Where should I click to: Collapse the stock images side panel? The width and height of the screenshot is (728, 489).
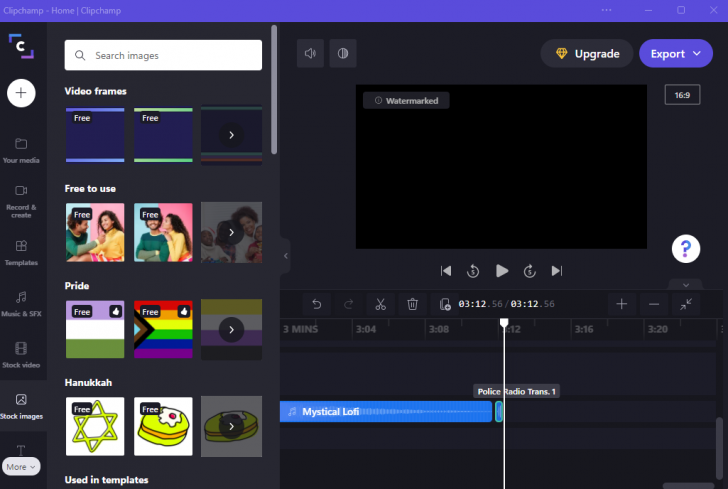pos(285,256)
